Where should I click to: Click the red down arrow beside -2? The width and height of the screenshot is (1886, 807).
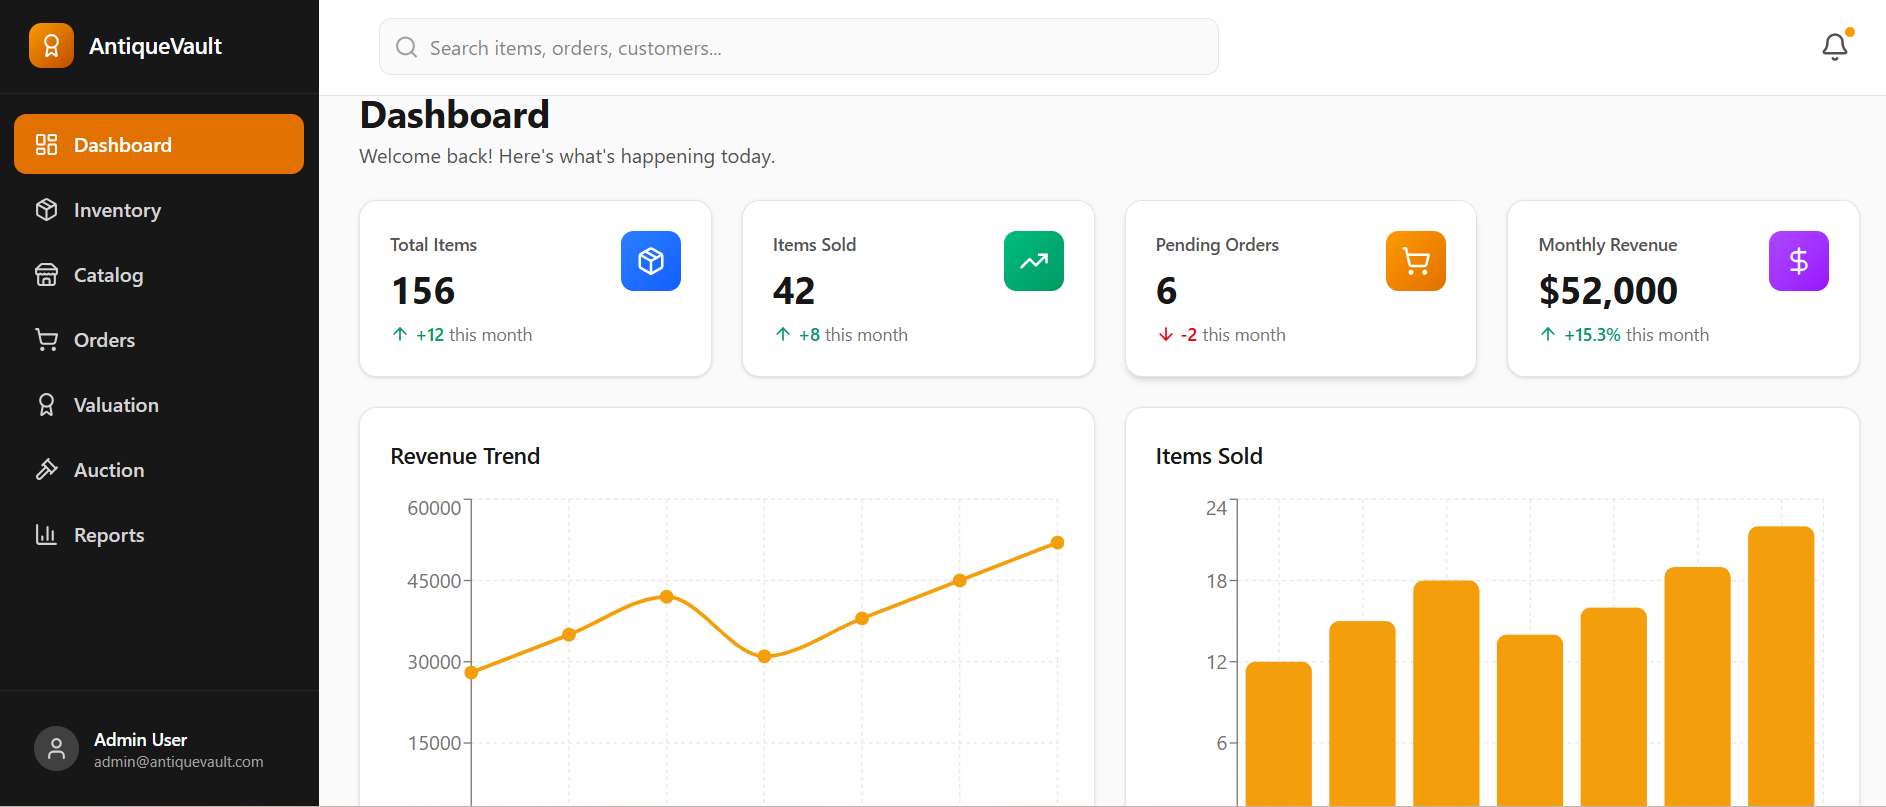tap(1166, 334)
